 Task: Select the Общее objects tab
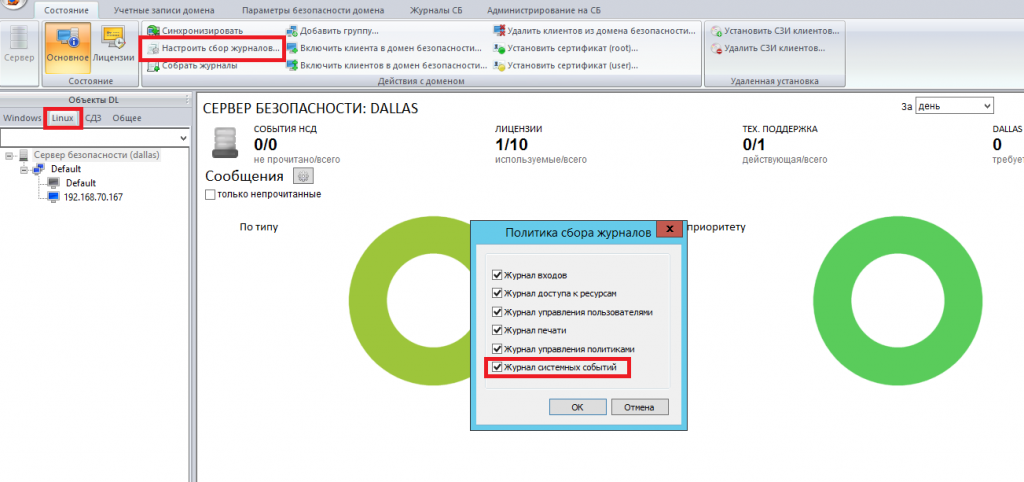127,118
